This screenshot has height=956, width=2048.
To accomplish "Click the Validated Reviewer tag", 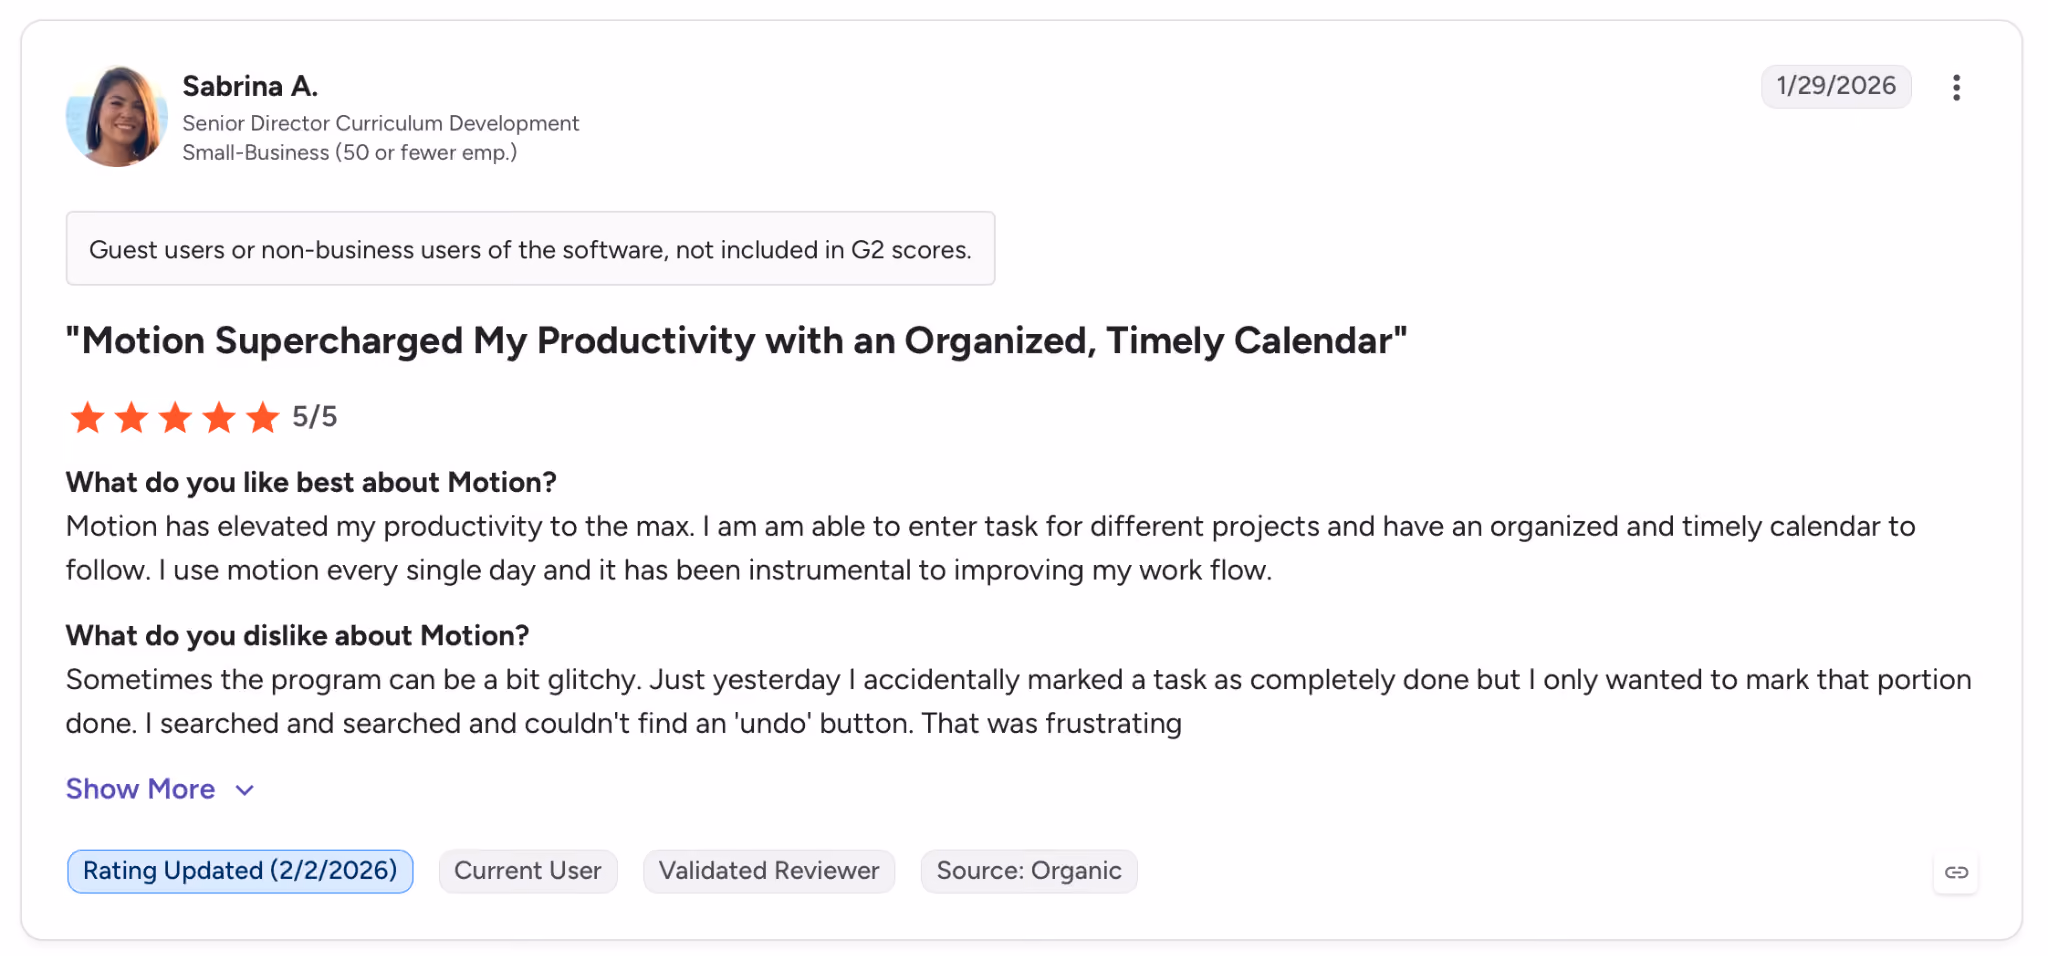I will tap(769, 871).
